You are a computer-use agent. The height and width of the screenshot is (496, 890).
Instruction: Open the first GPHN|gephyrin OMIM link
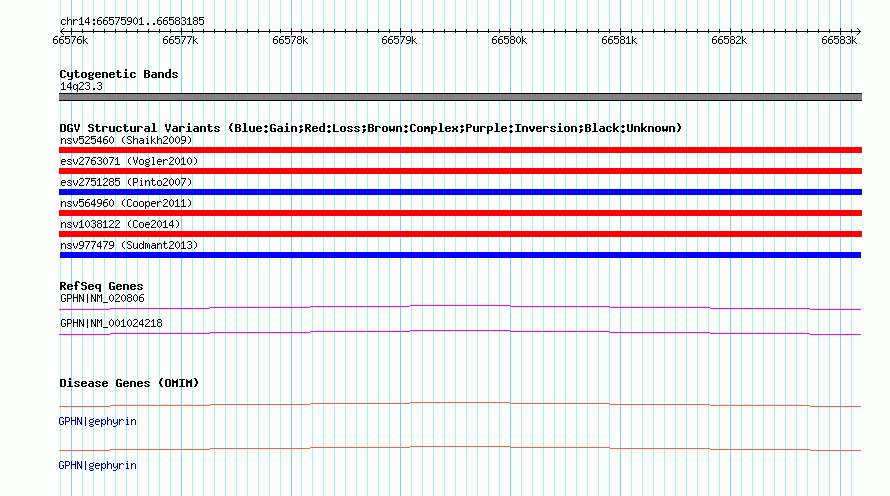pos(98,422)
